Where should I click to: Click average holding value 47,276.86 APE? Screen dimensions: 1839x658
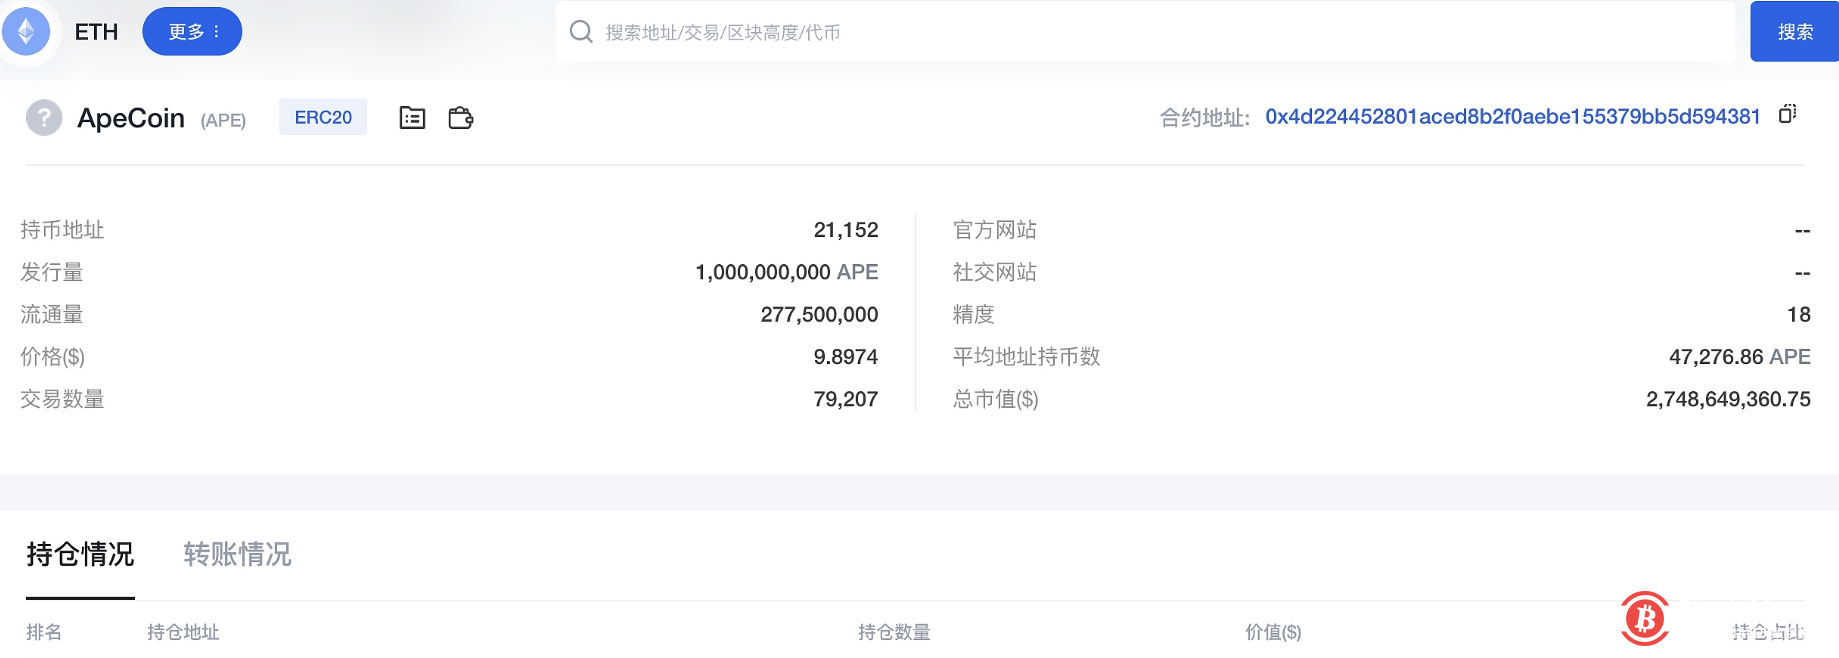(1740, 357)
